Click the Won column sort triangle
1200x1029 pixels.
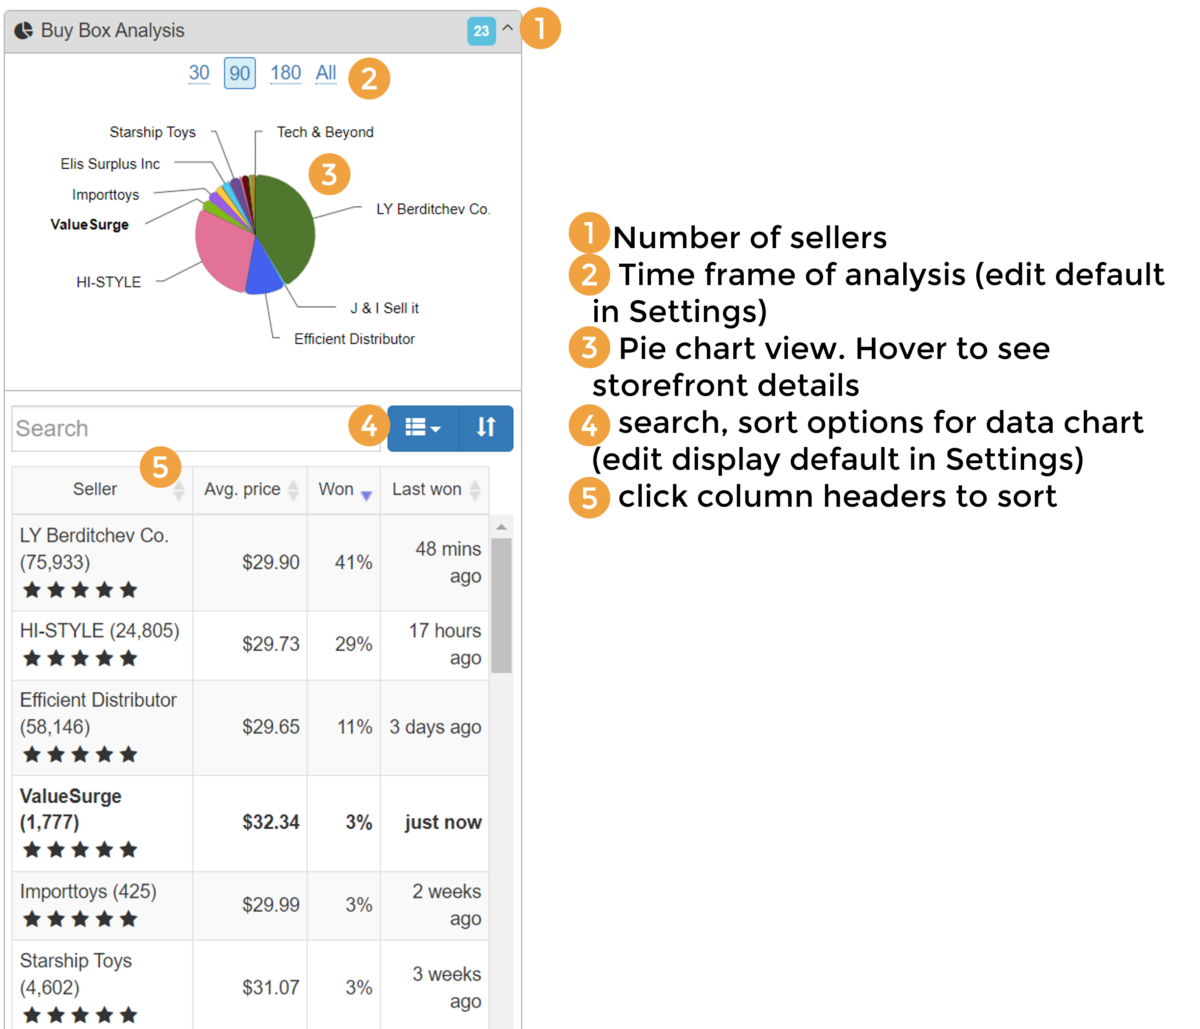(x=366, y=495)
